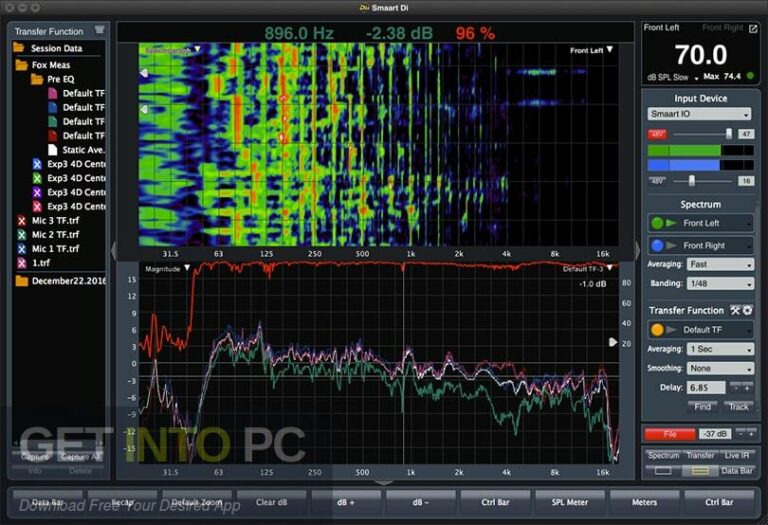
Task: Switch to Transfer view
Action: point(700,455)
